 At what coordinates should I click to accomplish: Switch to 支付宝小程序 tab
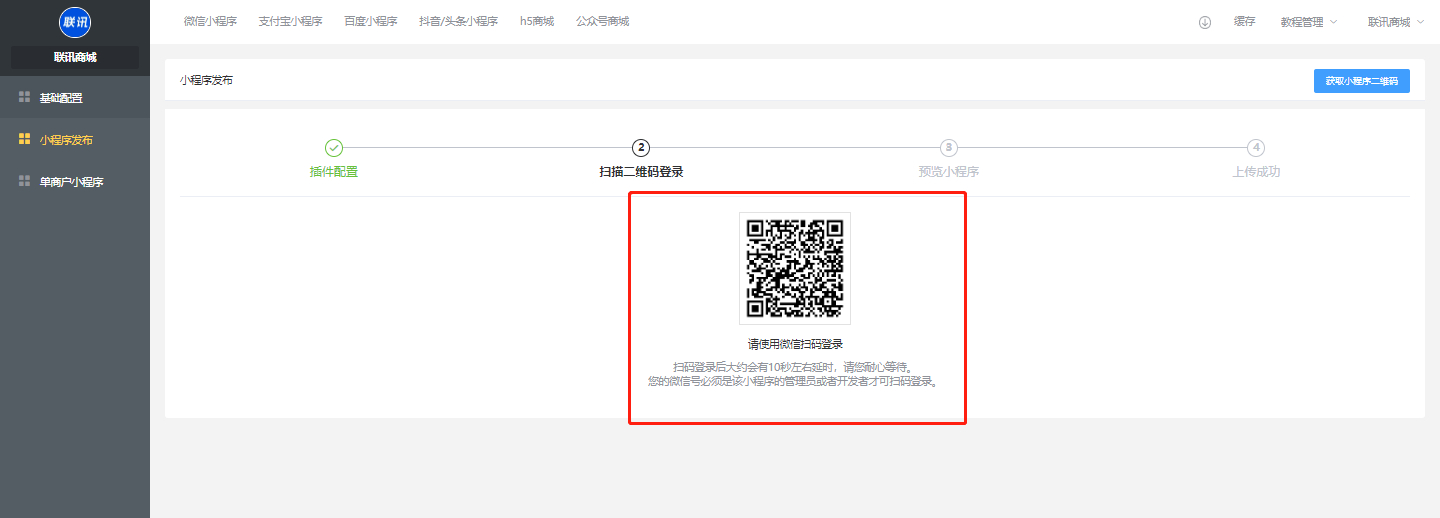pyautogui.click(x=290, y=21)
